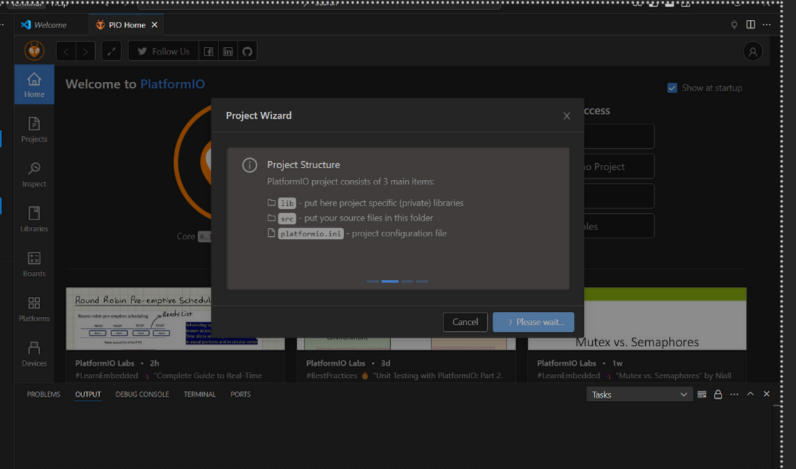
Task: Go back with the left arrow button
Action: [x=66, y=51]
